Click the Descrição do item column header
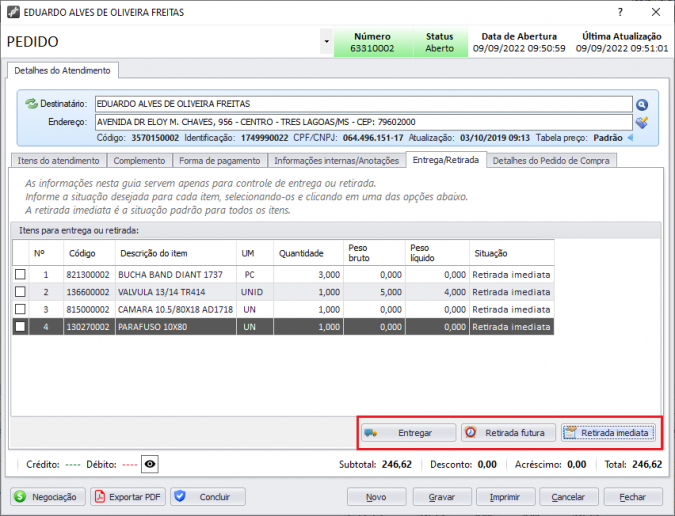The width and height of the screenshot is (675, 516). [176, 253]
